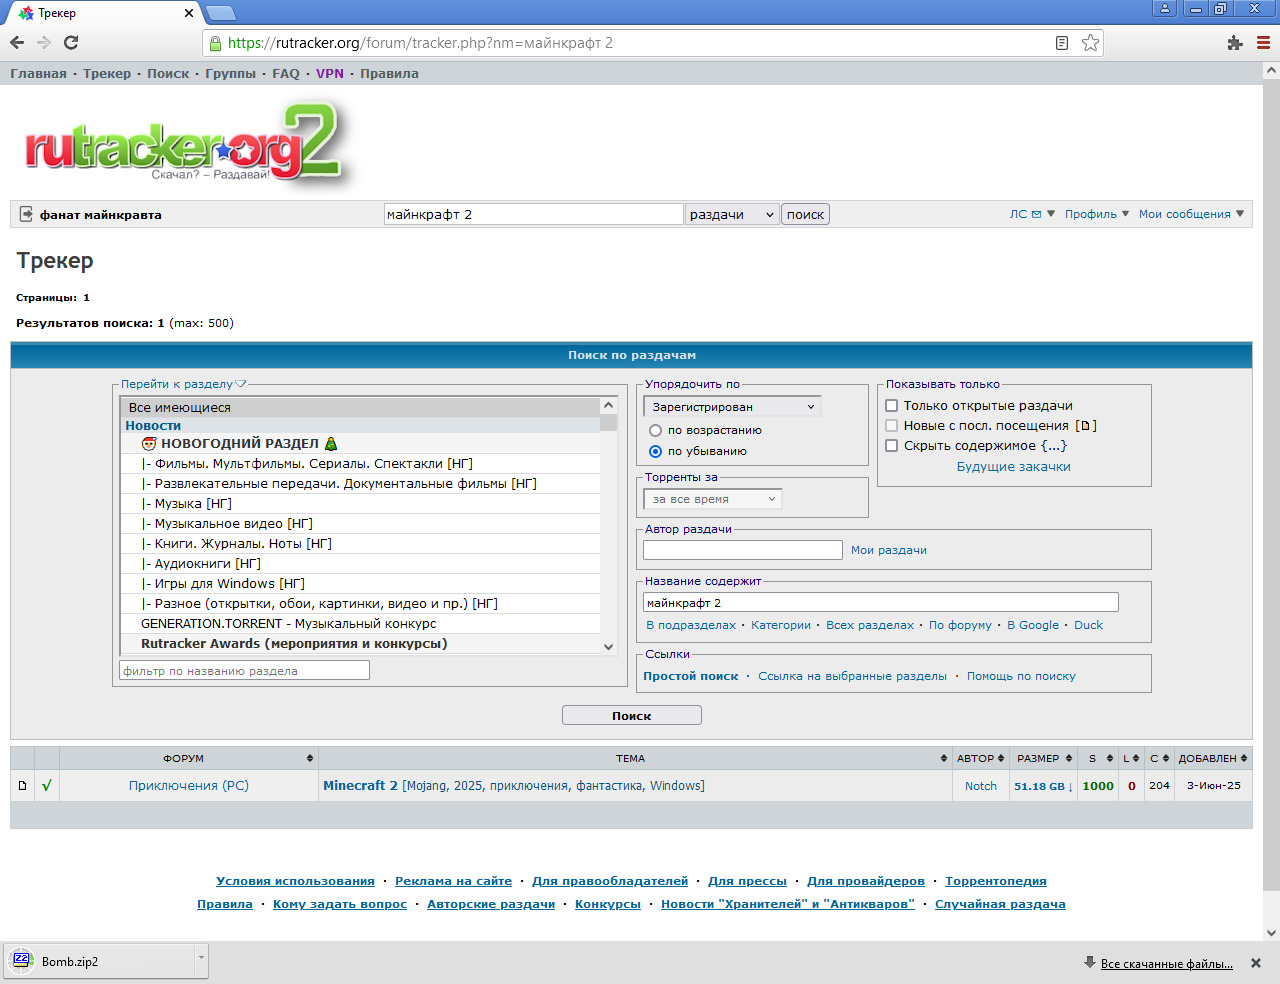
Task: Tick Новые с посл. посещения checkbox
Action: pyautogui.click(x=892, y=426)
